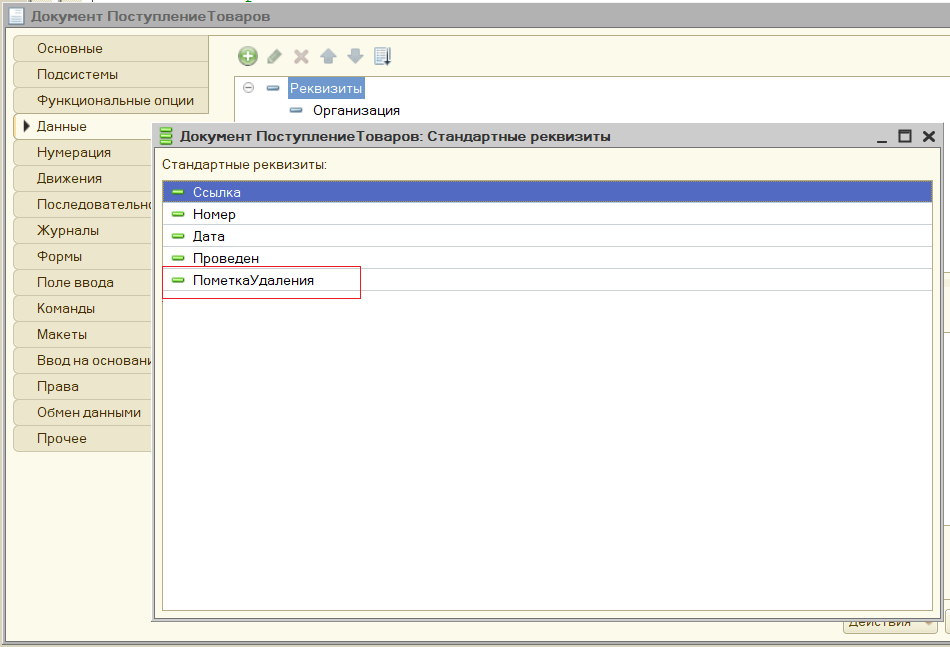The height and width of the screenshot is (647, 950).
Task: Select the Проведен attribute in list
Action: point(226,259)
